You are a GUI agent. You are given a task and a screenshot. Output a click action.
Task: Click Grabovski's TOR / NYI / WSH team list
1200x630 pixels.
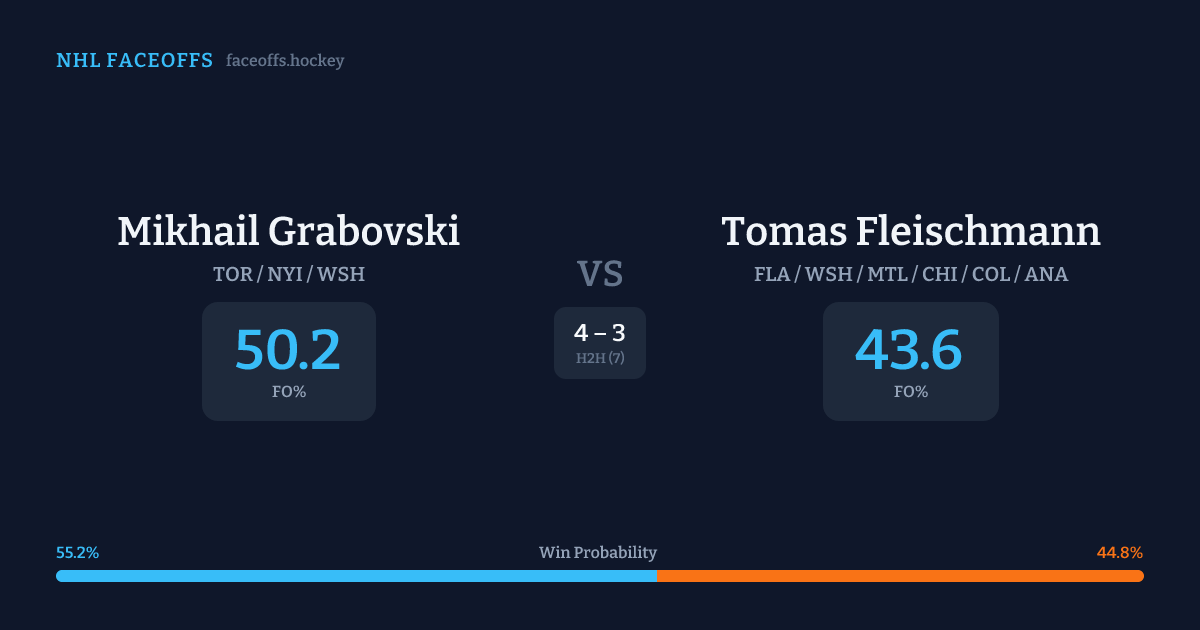(x=288, y=274)
